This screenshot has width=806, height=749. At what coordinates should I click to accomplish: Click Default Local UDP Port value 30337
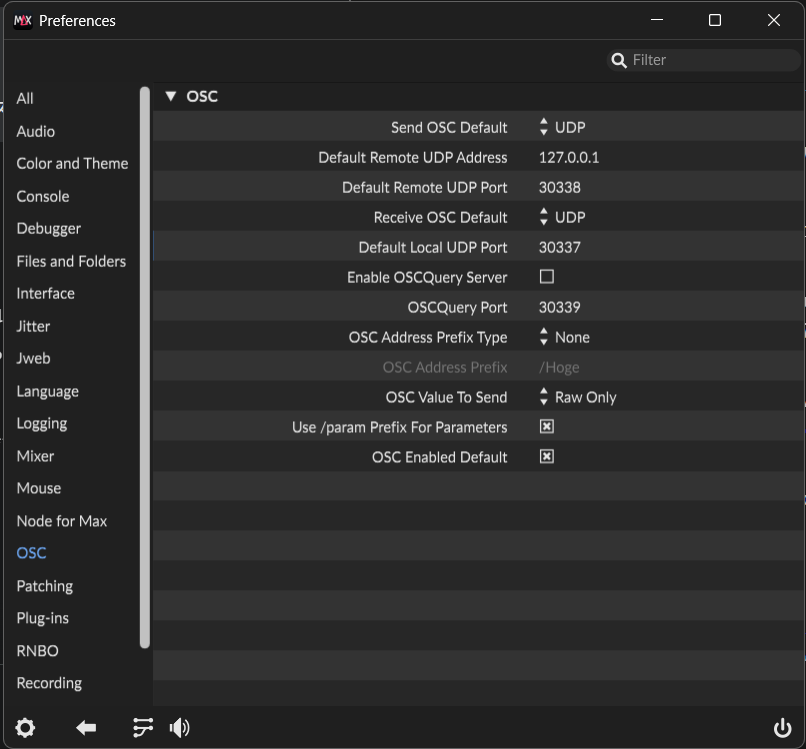tap(559, 247)
